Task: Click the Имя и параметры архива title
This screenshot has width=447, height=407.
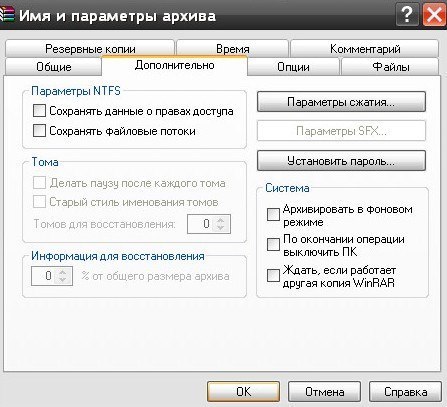Action: click(x=117, y=16)
